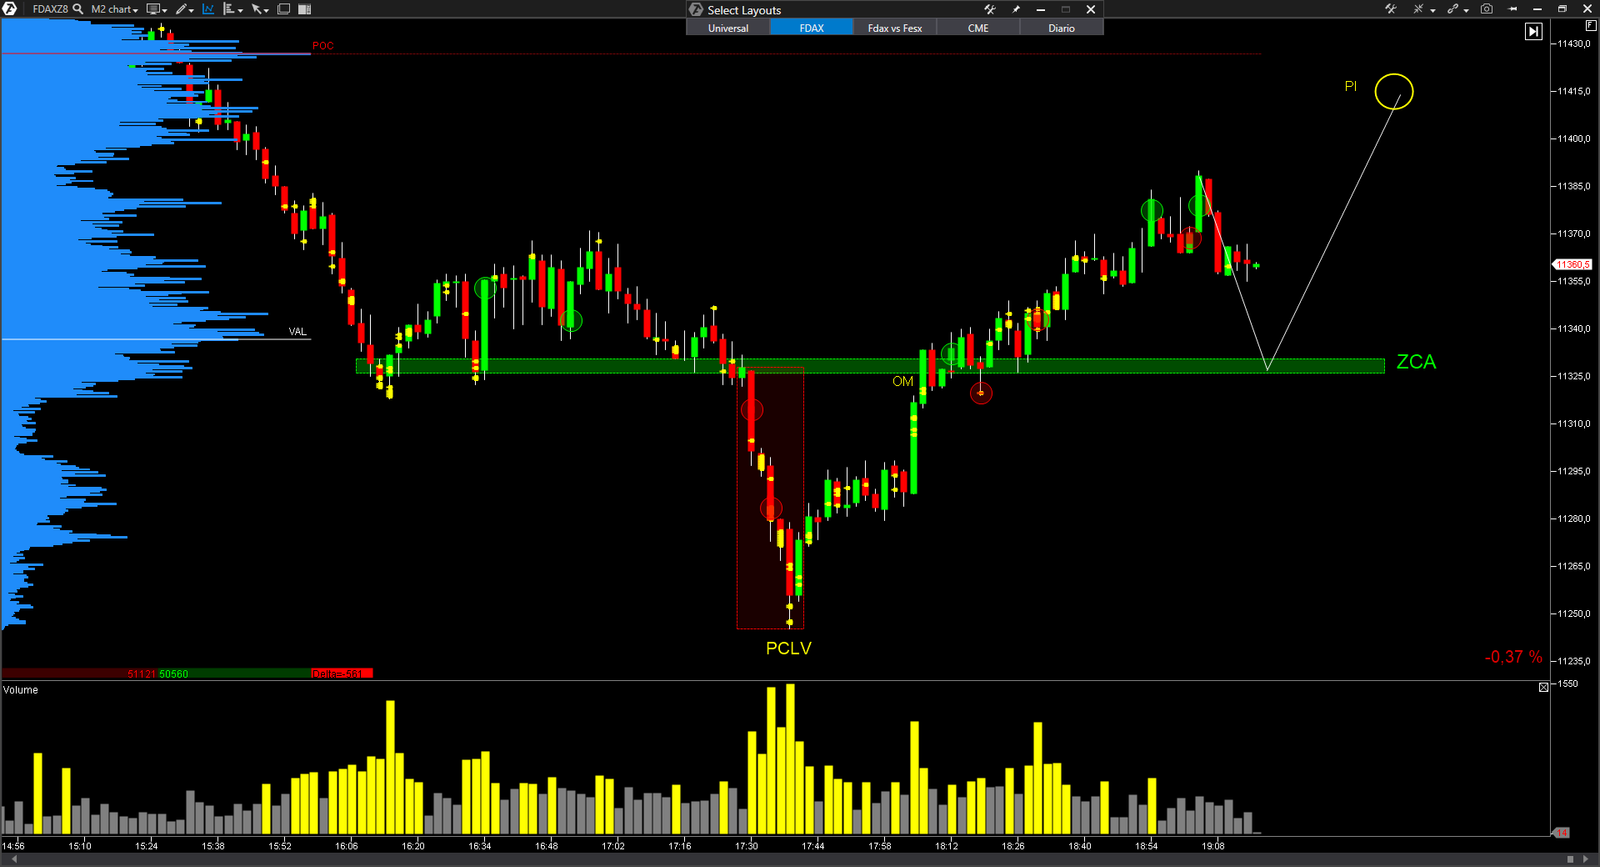Screen dimensions: 1600x867
Task: Click the horizontal scrollbar at chart bottom
Action: point(790,859)
